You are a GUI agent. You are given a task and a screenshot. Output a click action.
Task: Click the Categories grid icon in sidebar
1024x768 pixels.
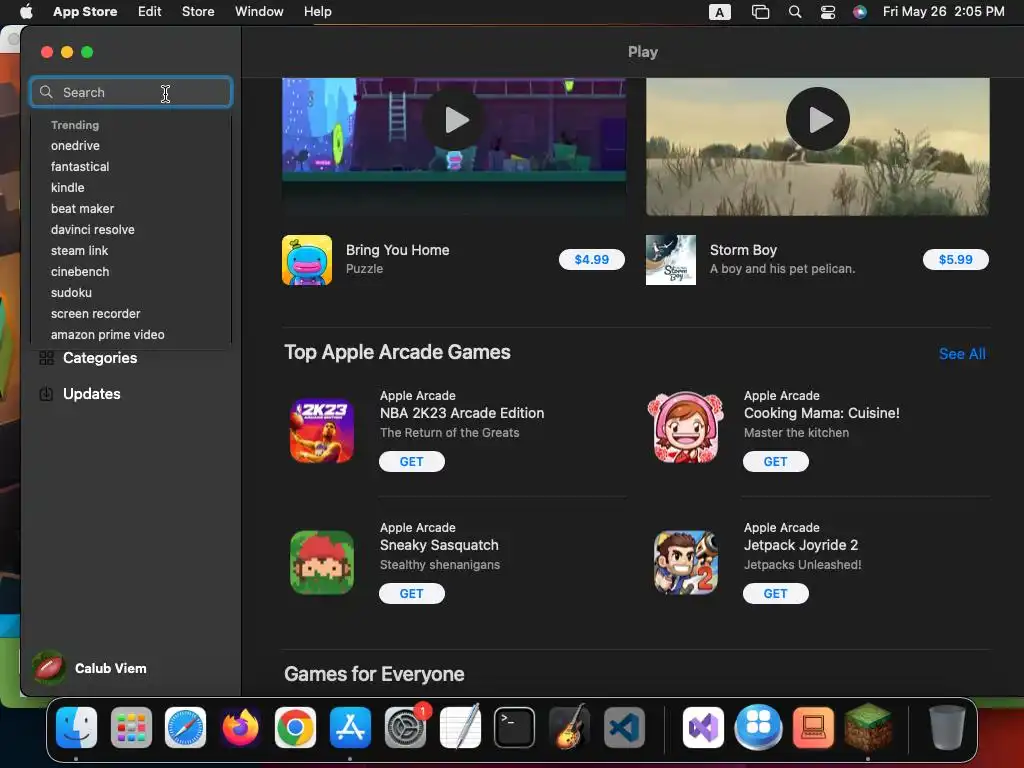coord(46,358)
